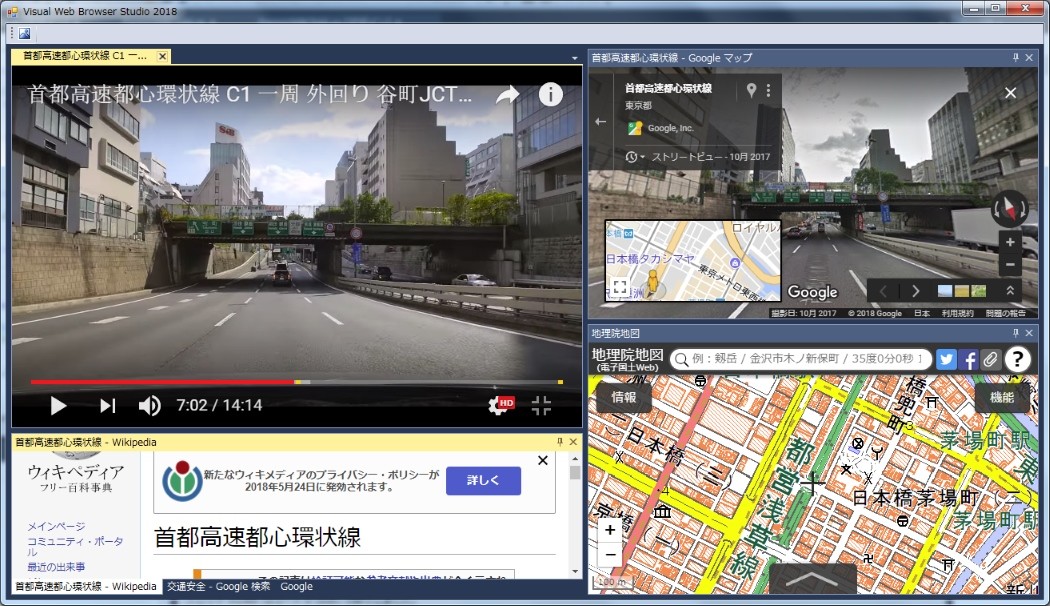Open the 最近の出来事 link
The image size is (1050, 606).
click(56, 567)
